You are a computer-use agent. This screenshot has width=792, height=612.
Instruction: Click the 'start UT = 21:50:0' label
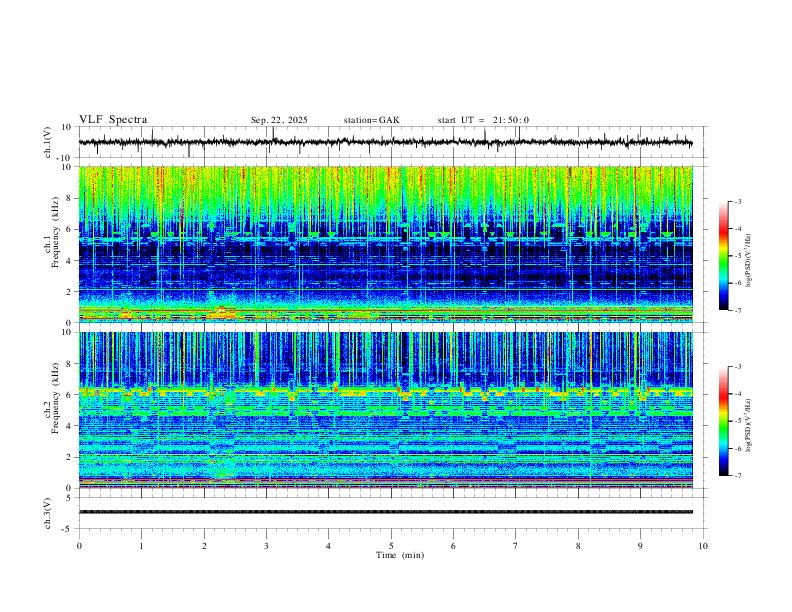coord(483,120)
